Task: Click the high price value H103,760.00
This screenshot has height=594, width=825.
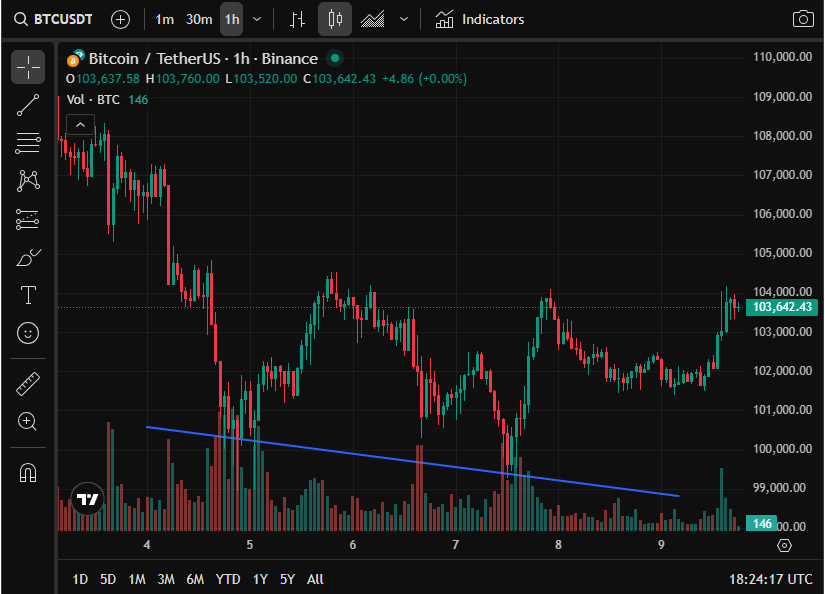Action: click(183, 79)
